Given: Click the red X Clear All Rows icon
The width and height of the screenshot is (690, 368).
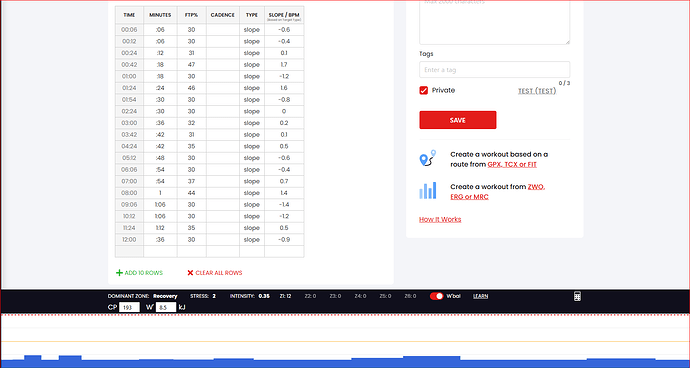Looking at the screenshot, I should [190, 273].
